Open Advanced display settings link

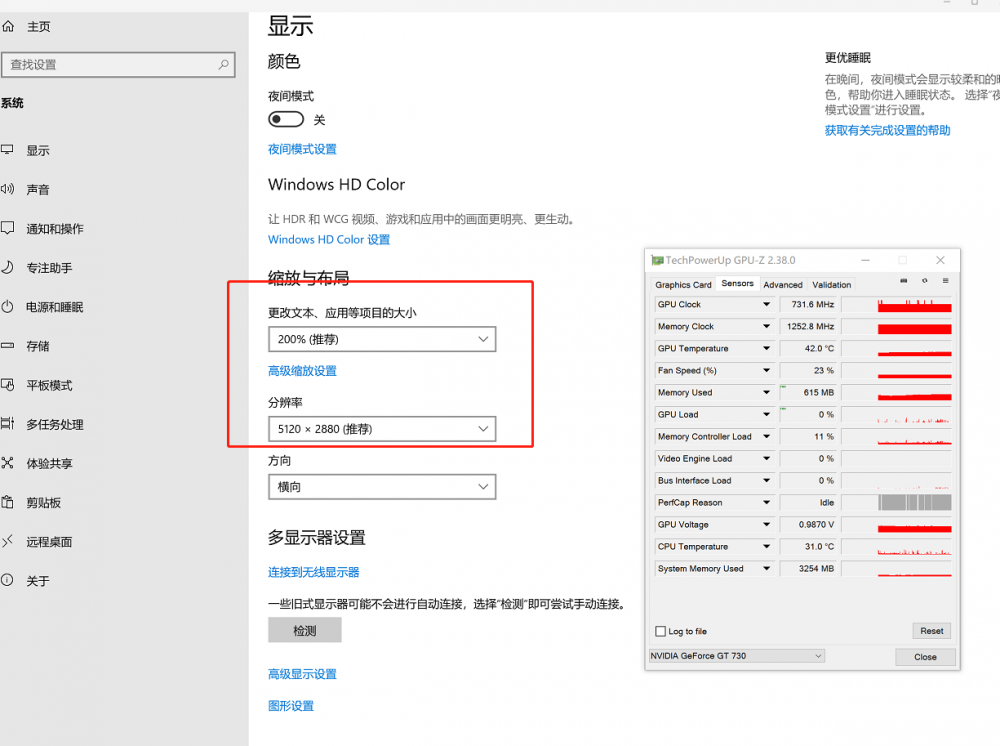coord(302,675)
